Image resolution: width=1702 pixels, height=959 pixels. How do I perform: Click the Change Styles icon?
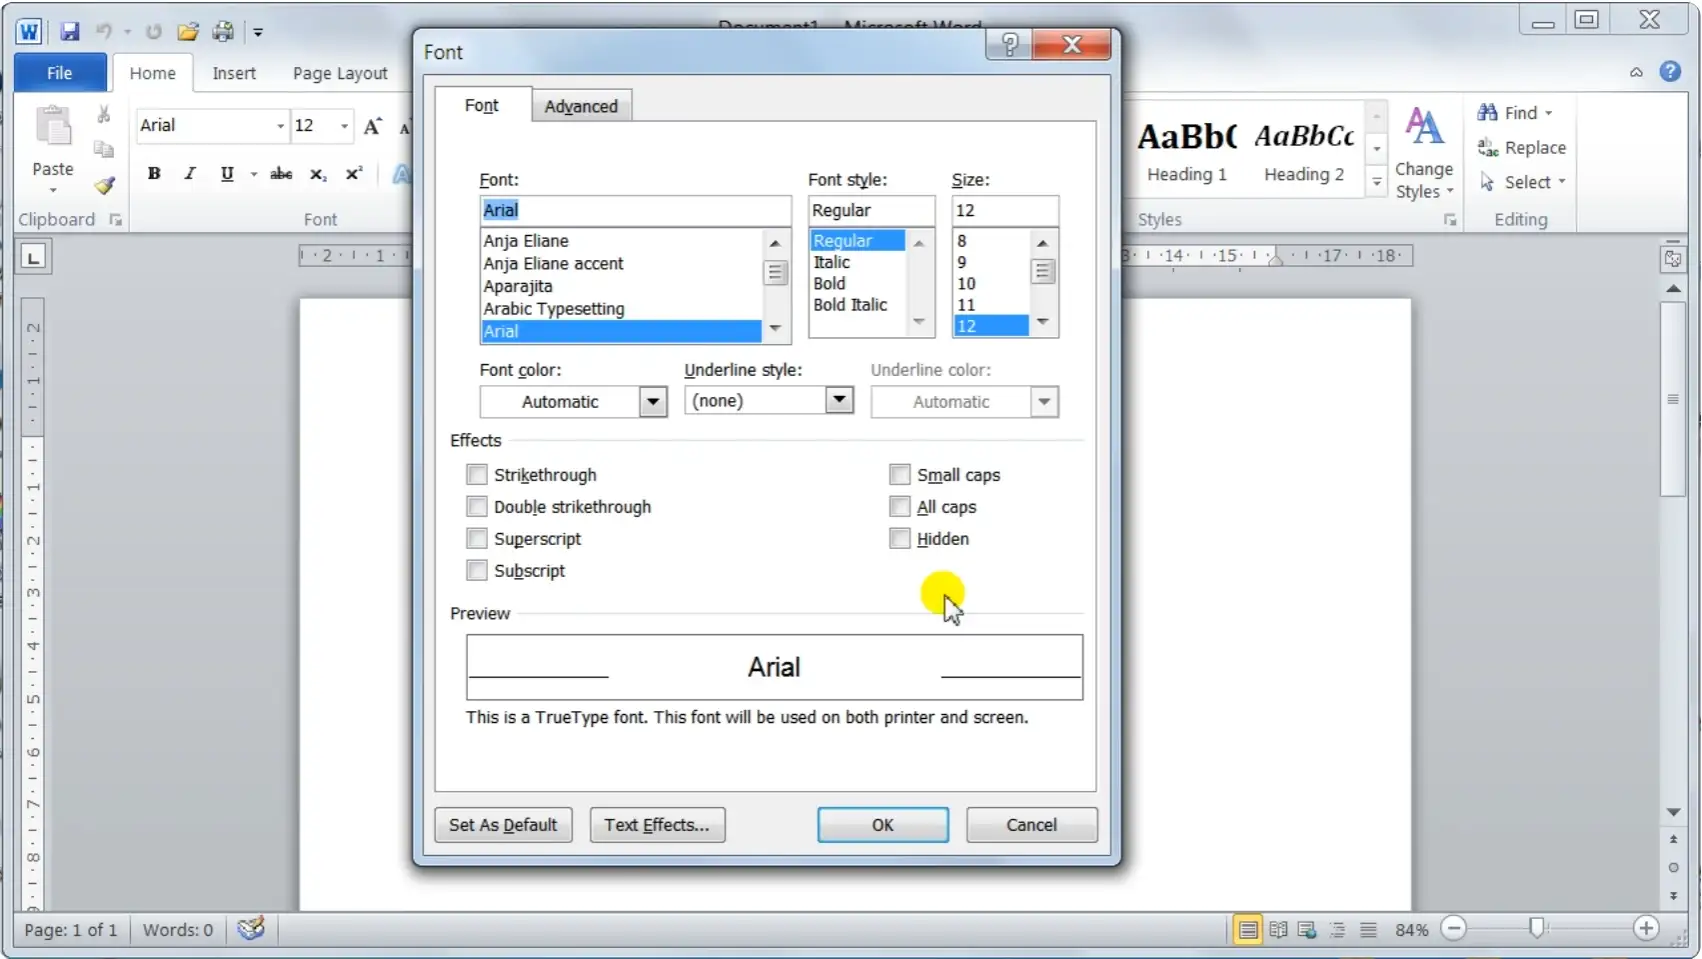pyautogui.click(x=1423, y=153)
